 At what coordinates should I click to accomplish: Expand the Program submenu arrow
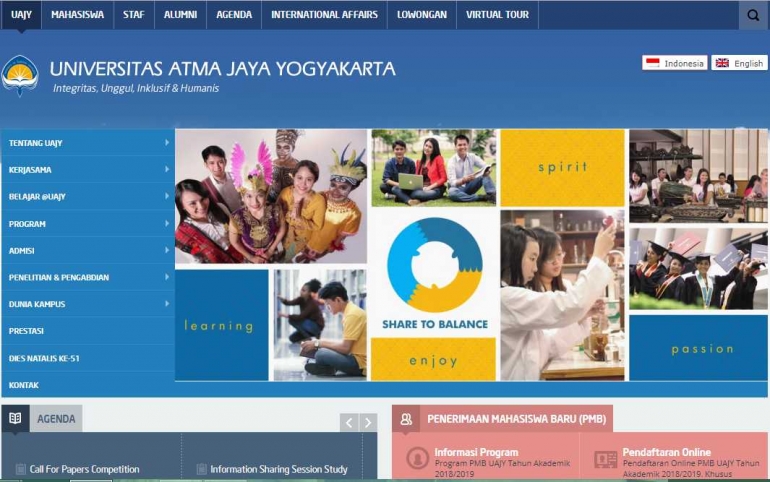[x=167, y=223]
